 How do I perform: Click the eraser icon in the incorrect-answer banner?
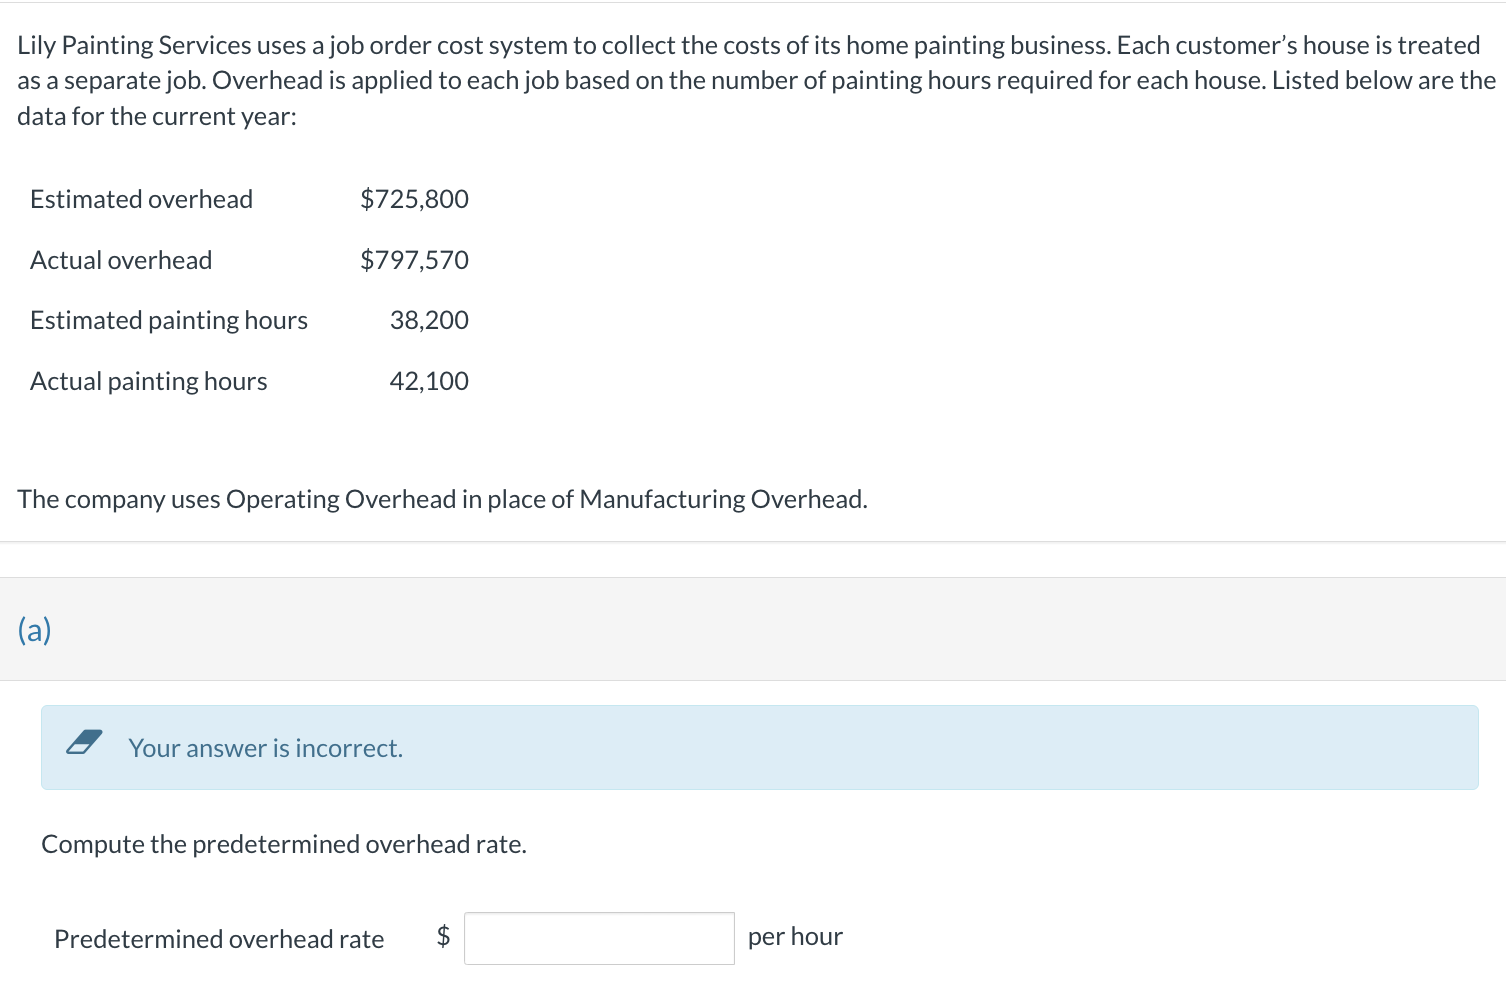84,743
